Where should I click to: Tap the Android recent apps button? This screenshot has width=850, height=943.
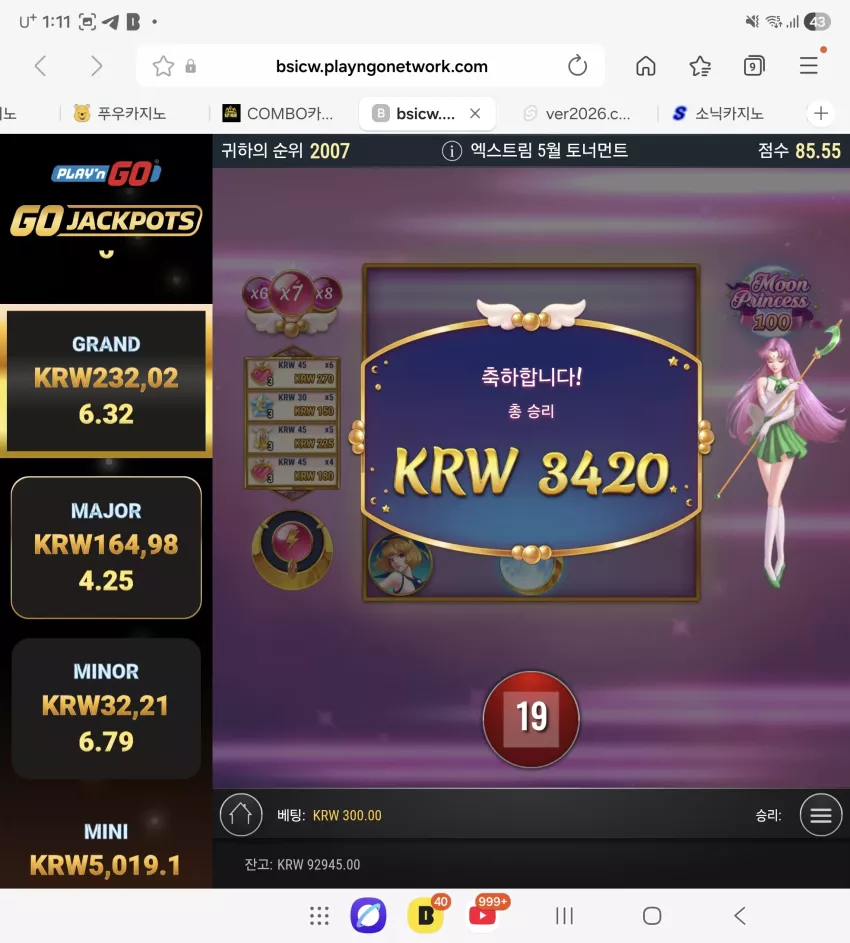coord(564,916)
